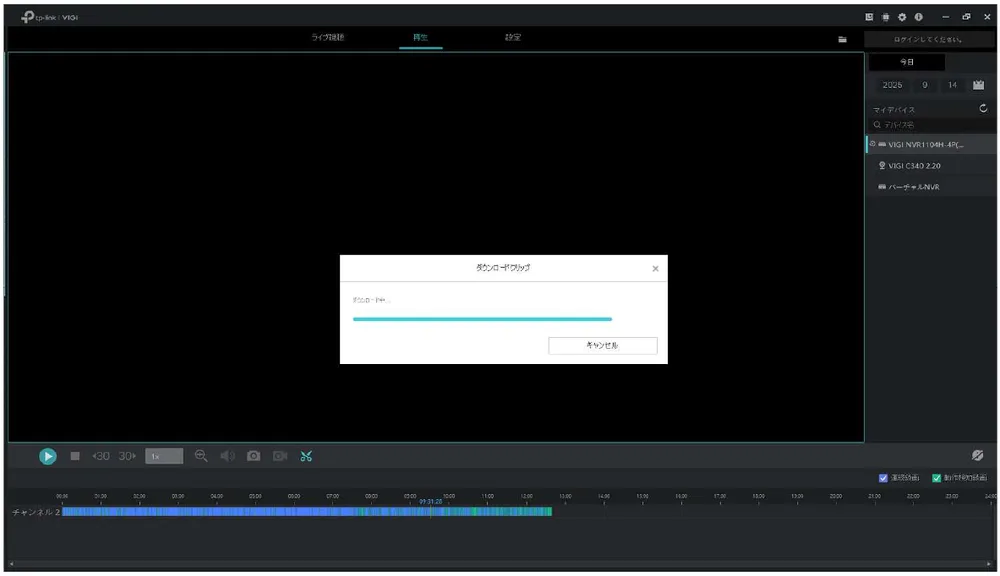
Task: Click the 今日 today button
Action: [x=906, y=62]
